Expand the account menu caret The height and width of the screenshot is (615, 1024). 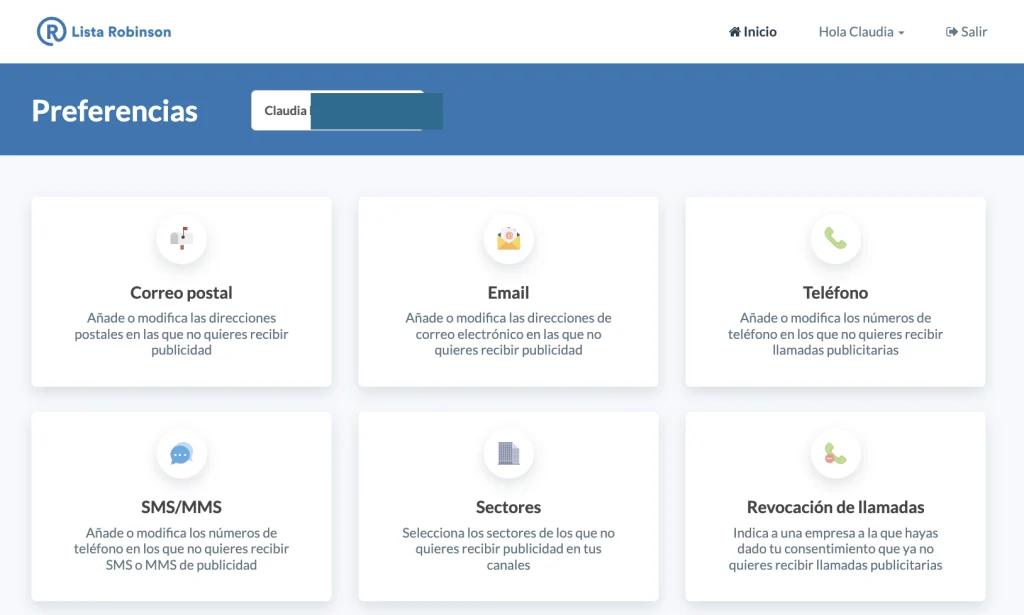(x=902, y=33)
